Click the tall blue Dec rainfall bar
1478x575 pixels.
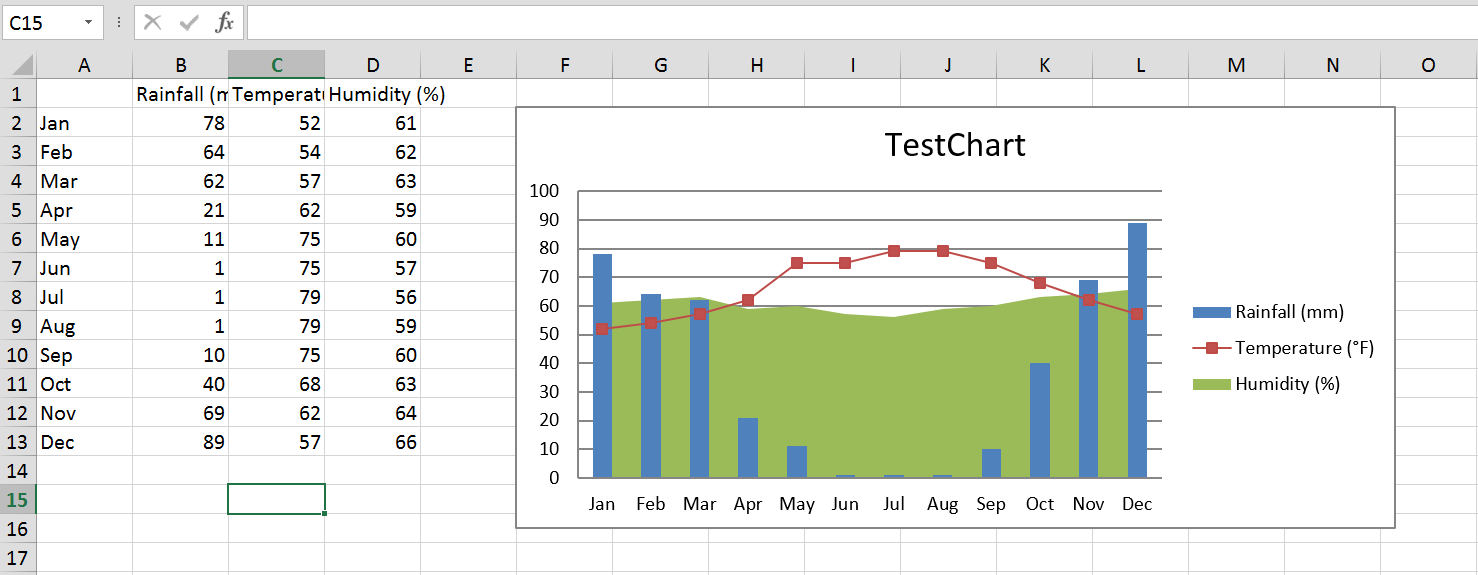[1137, 350]
